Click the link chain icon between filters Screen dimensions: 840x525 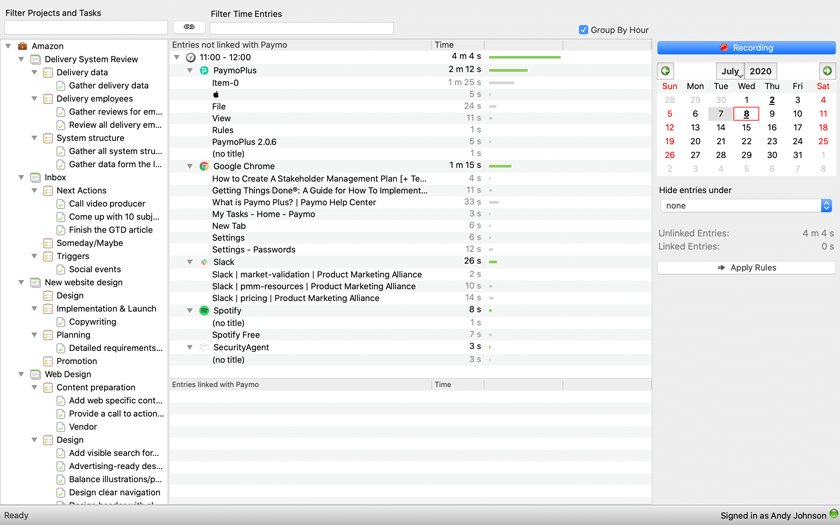(x=189, y=27)
